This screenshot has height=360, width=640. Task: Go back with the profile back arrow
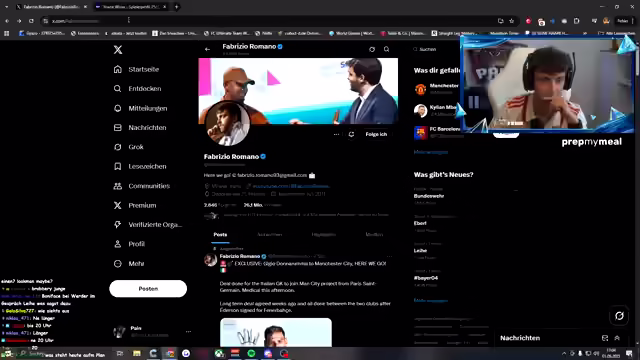[207, 49]
